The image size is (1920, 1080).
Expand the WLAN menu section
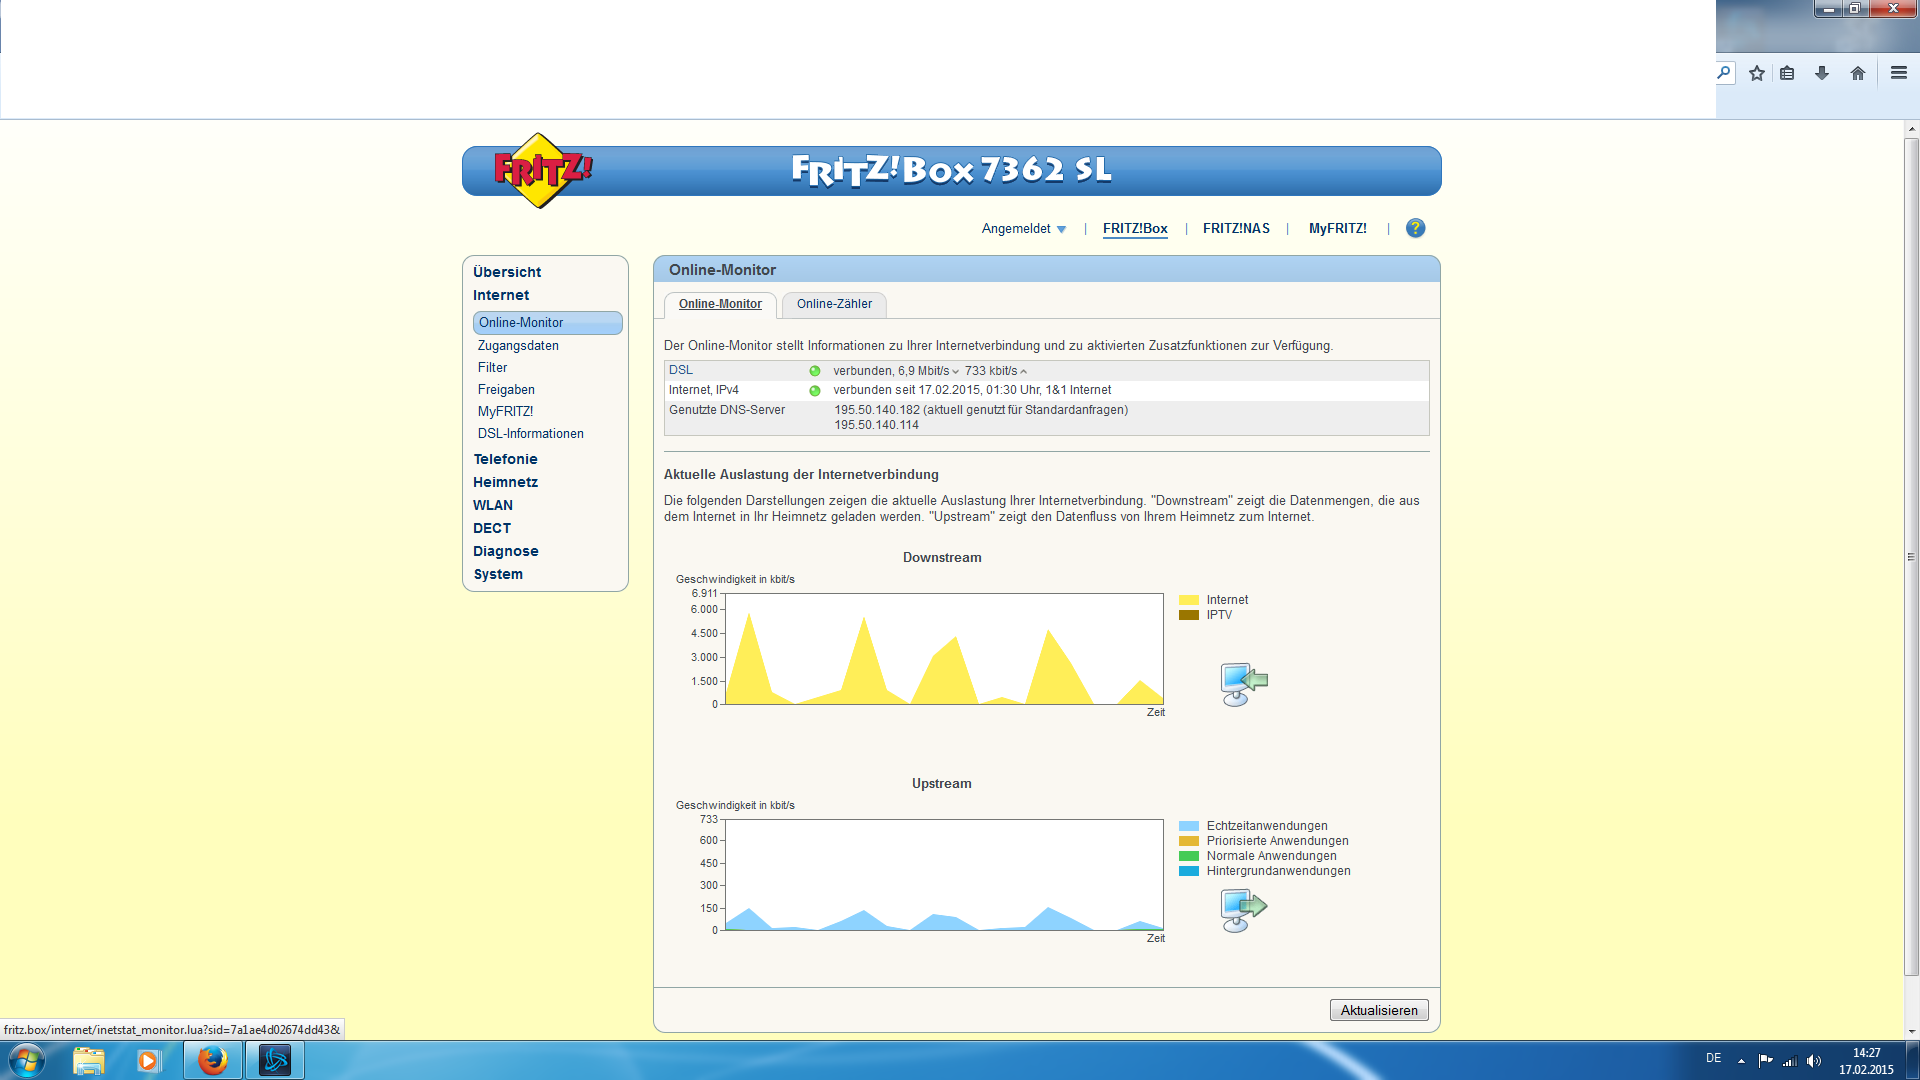493,505
